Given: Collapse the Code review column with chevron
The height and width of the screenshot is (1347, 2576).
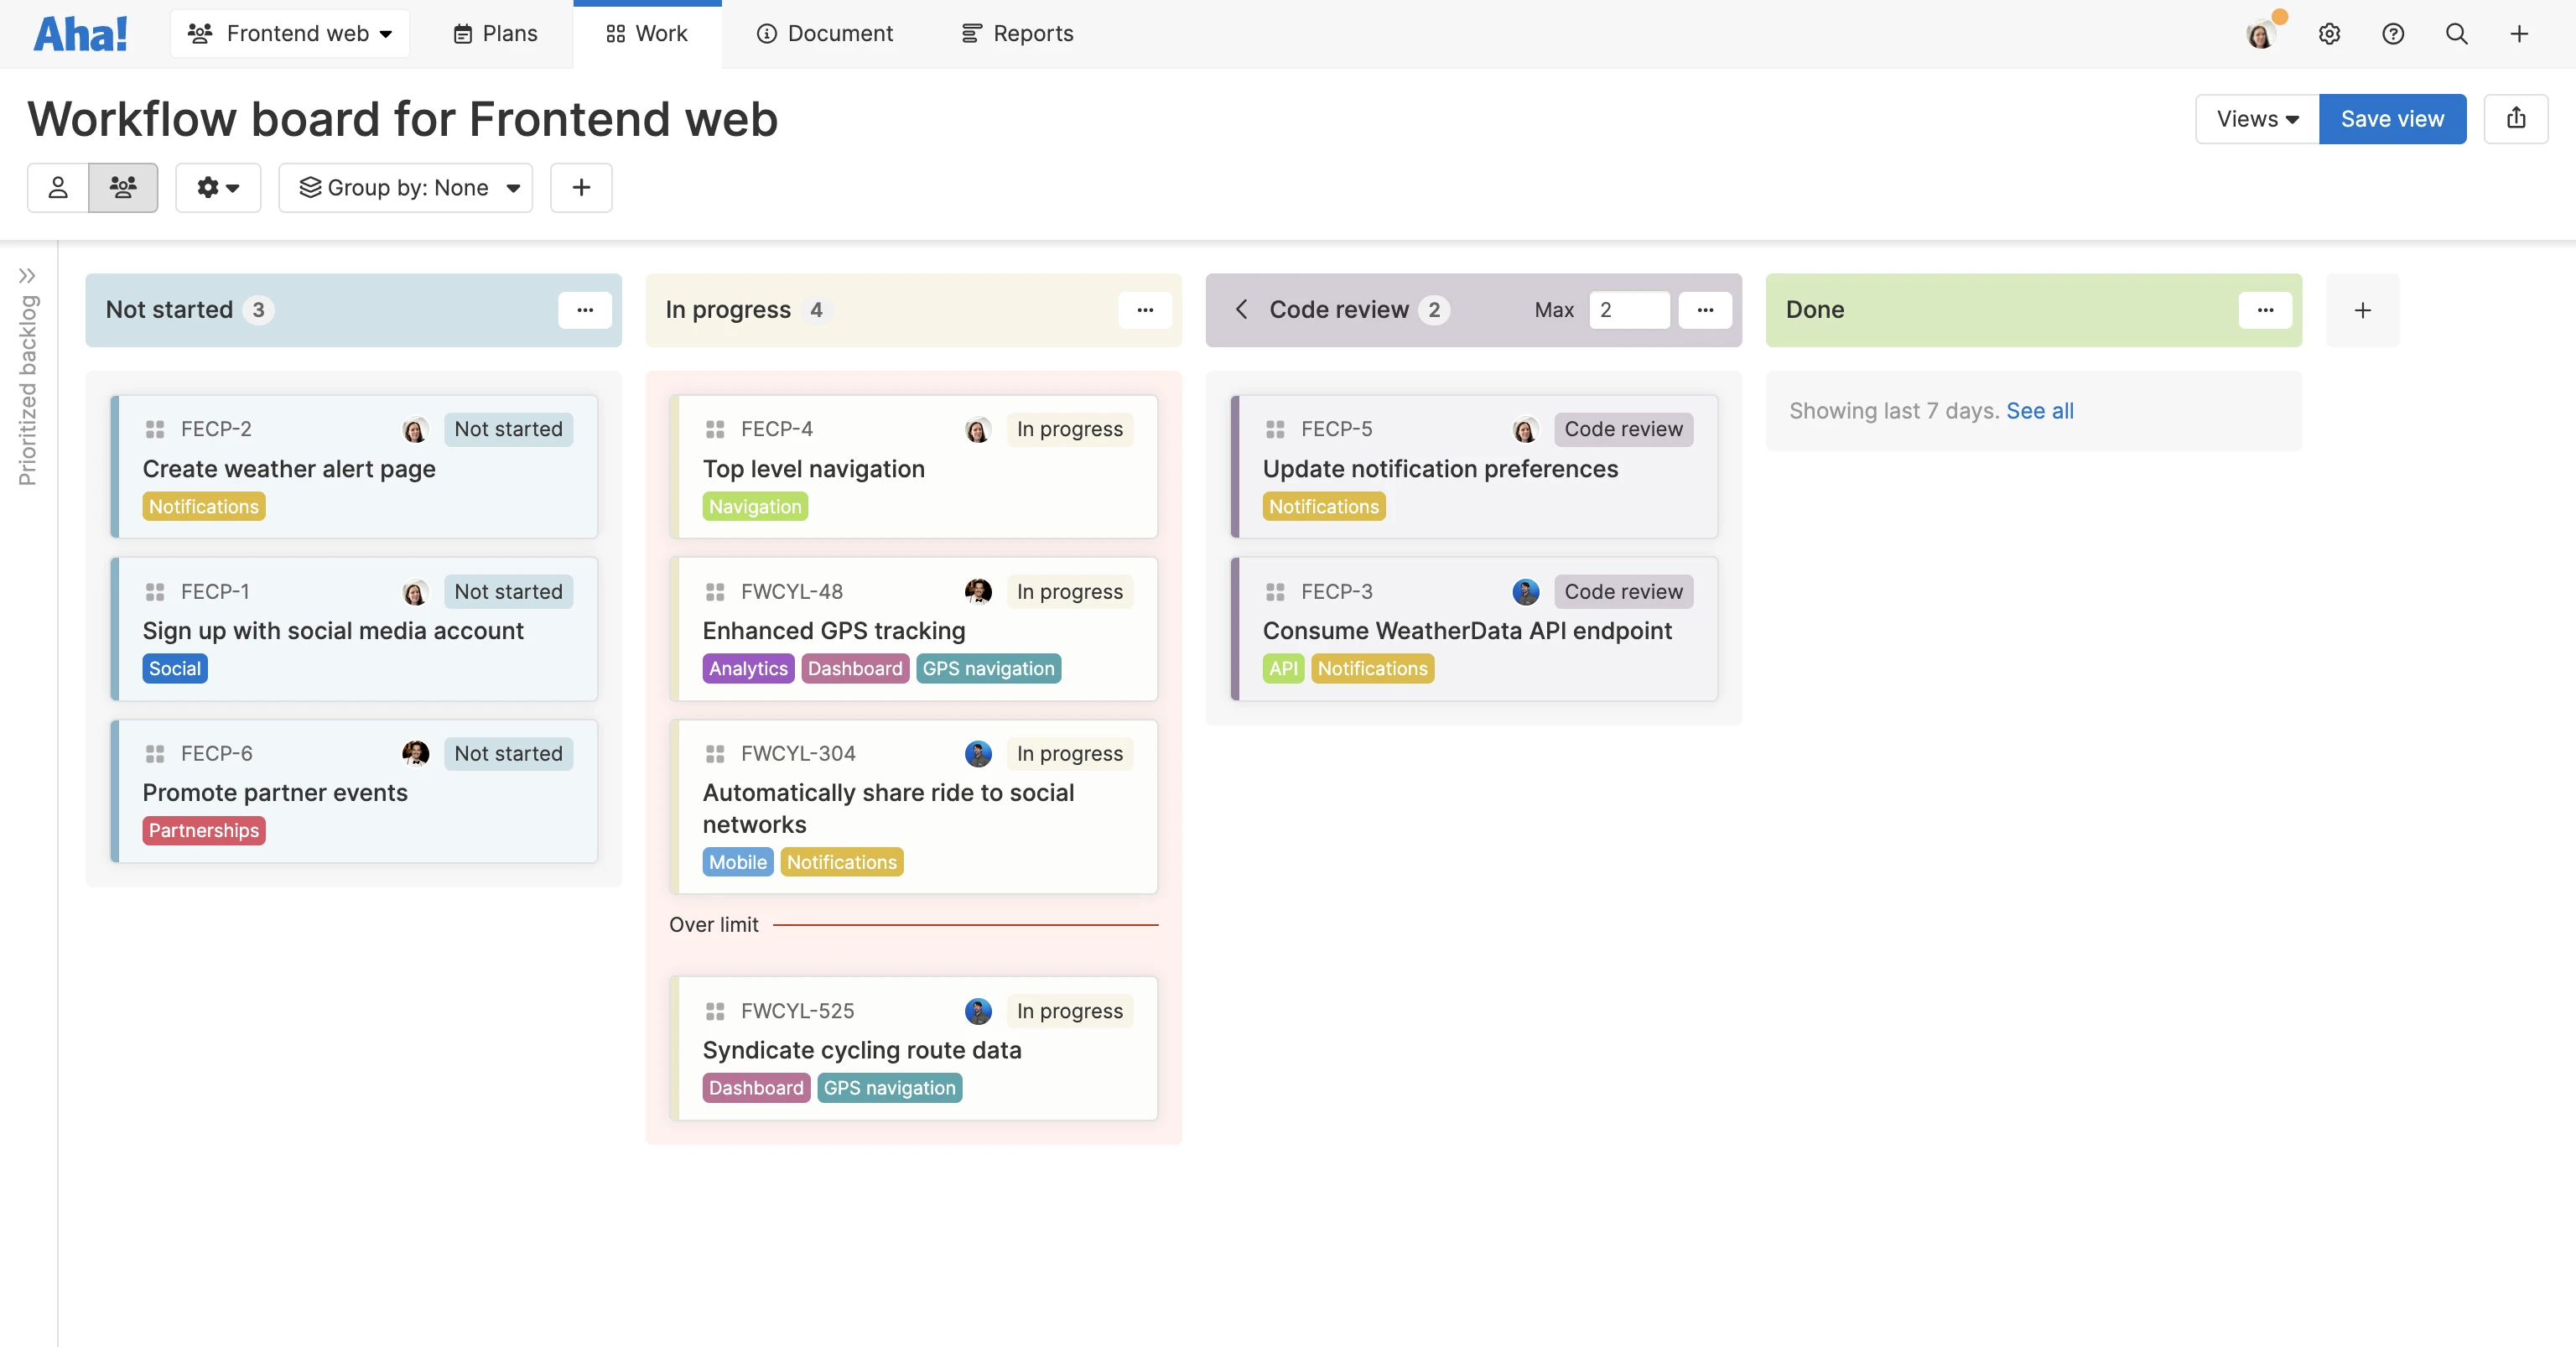Looking at the screenshot, I should click(1241, 310).
